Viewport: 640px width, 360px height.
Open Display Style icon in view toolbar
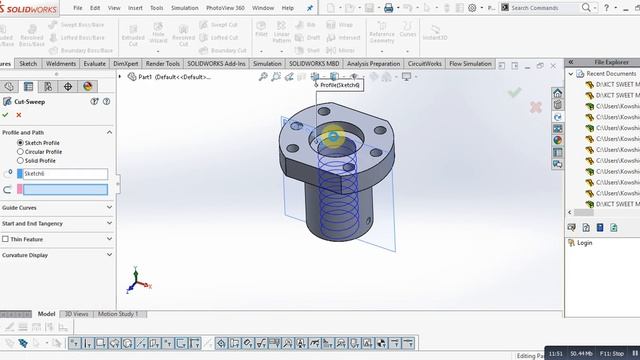(x=334, y=76)
